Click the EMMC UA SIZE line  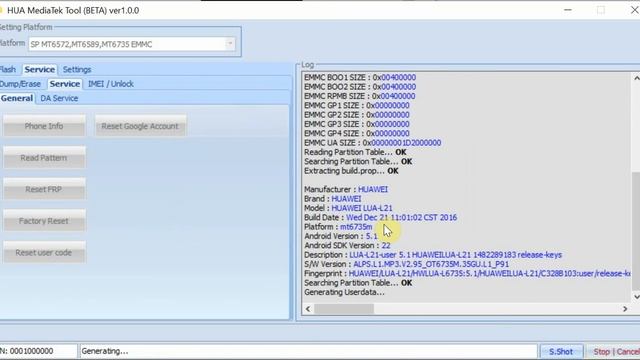coord(373,143)
